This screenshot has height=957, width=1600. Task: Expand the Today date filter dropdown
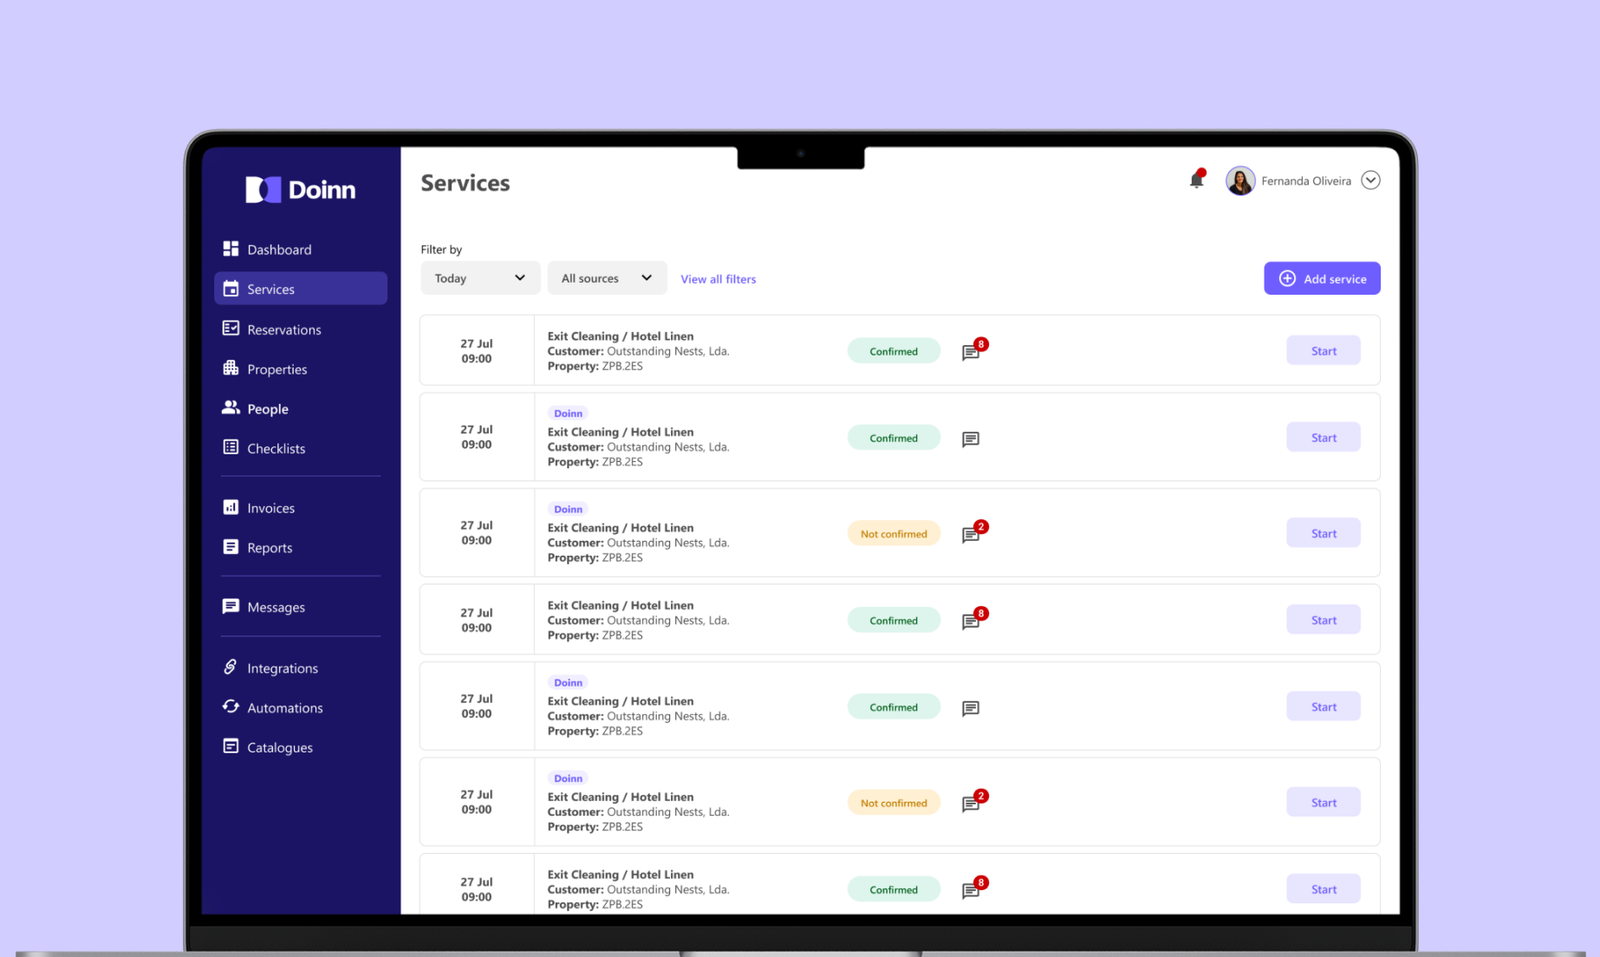click(x=480, y=278)
